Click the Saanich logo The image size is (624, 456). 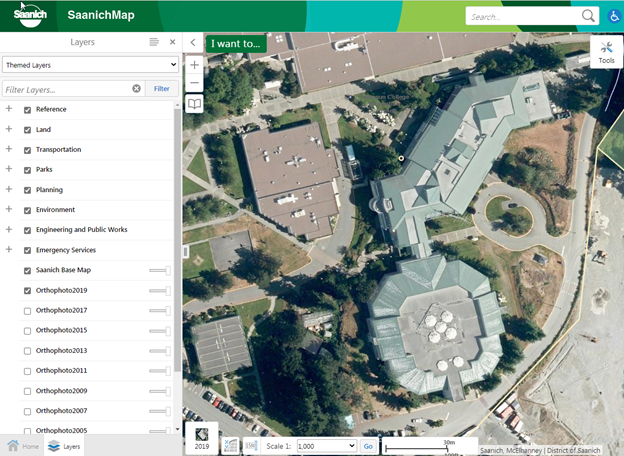coord(30,16)
